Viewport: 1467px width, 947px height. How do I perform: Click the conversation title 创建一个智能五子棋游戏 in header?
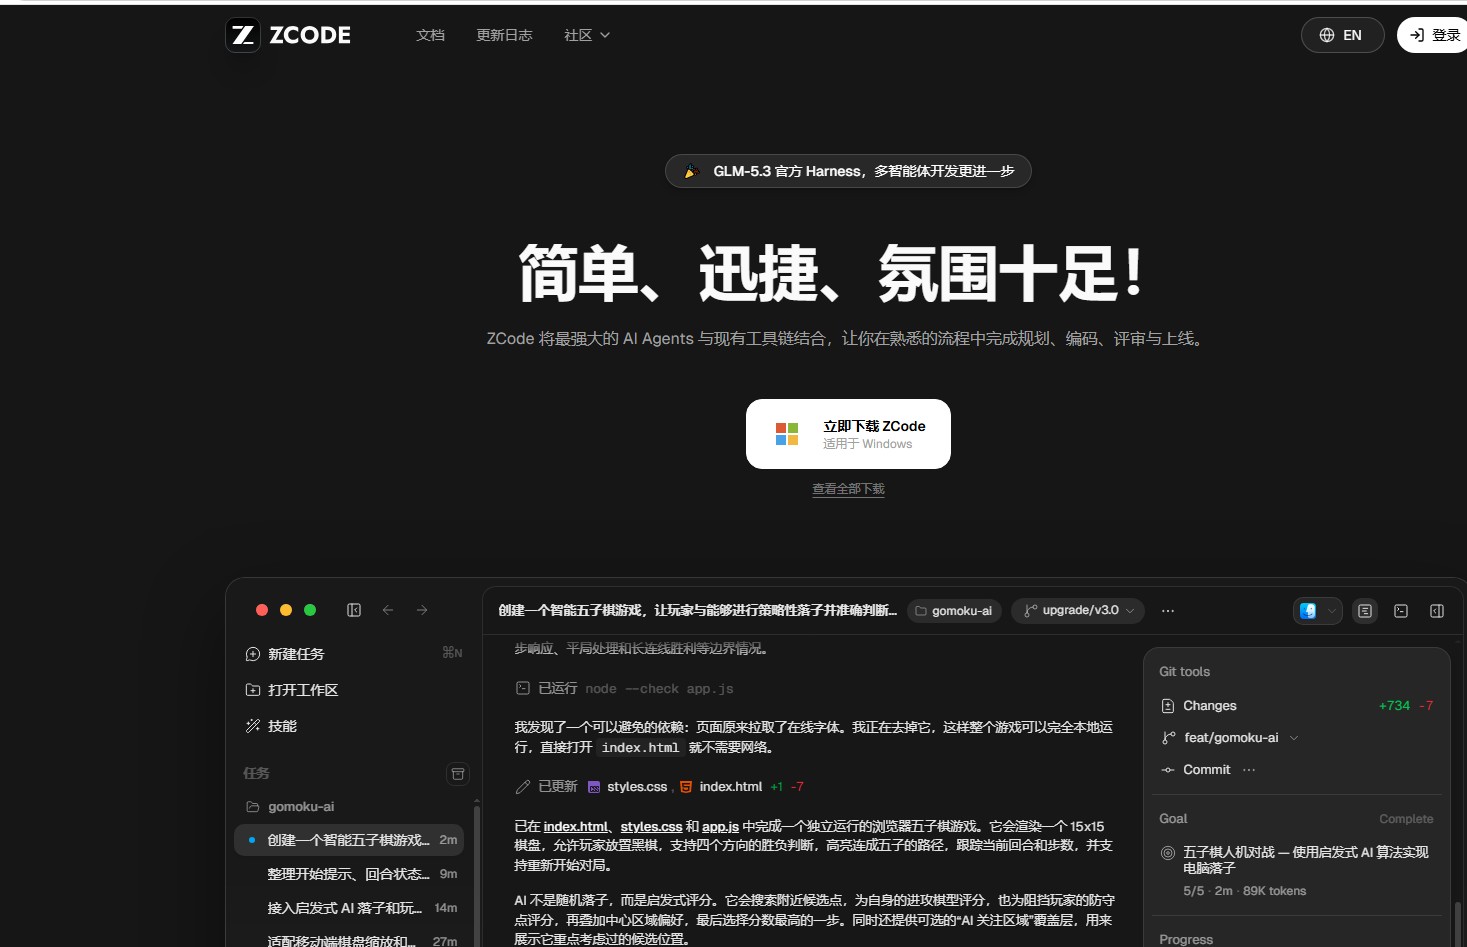click(698, 611)
